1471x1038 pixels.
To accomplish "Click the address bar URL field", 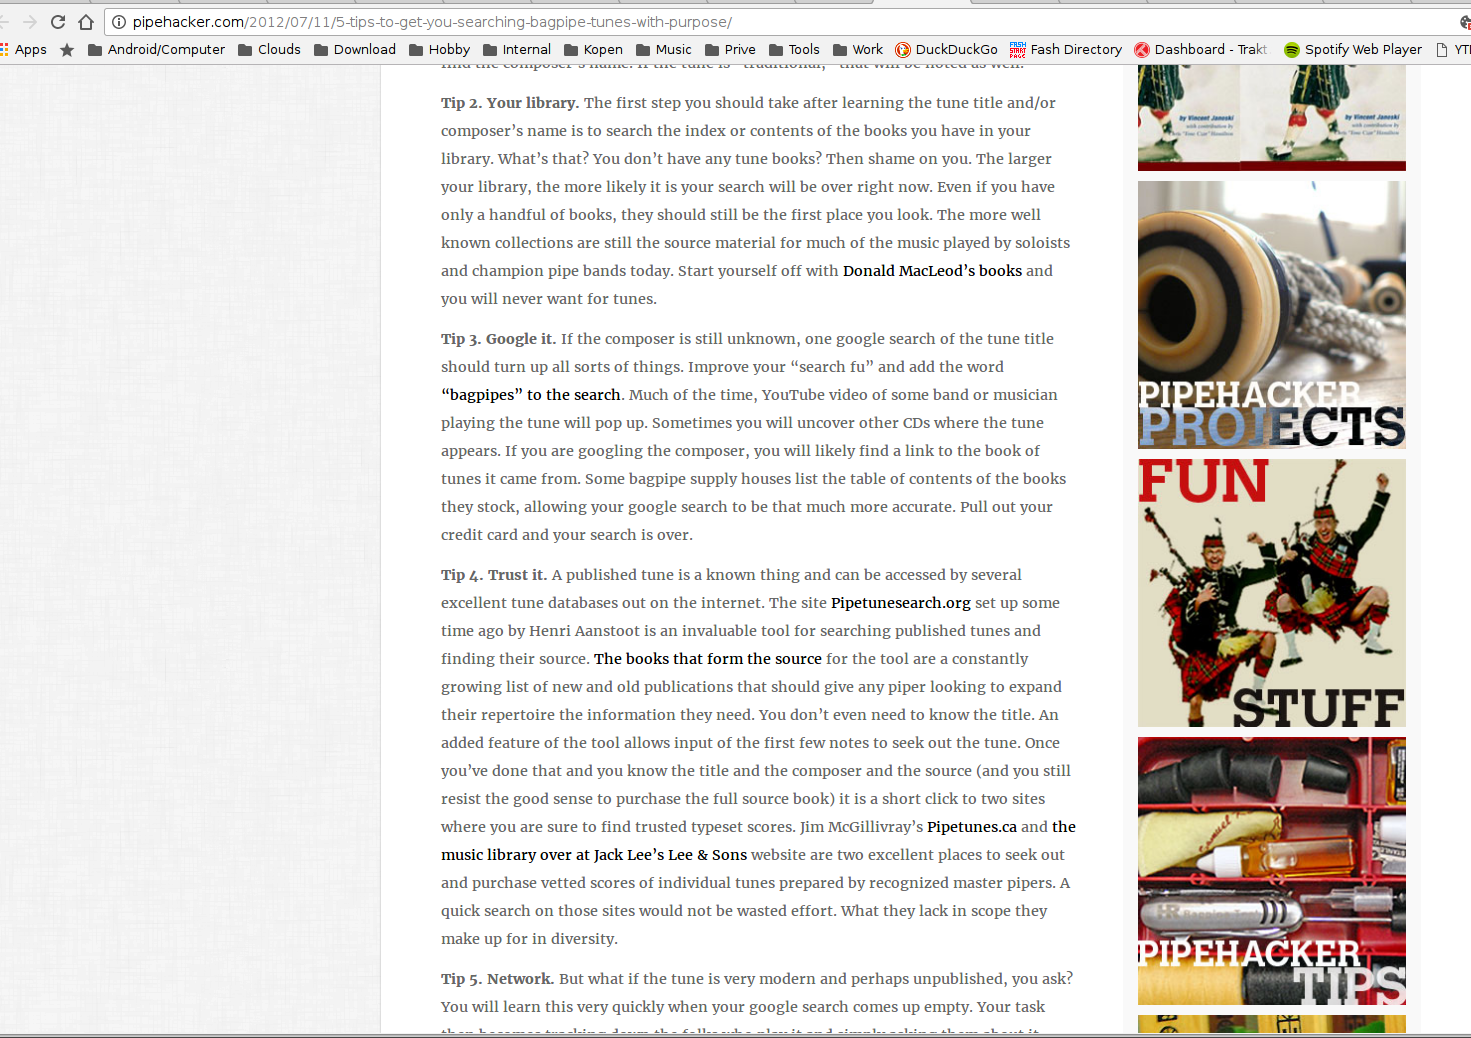I will pos(780,22).
